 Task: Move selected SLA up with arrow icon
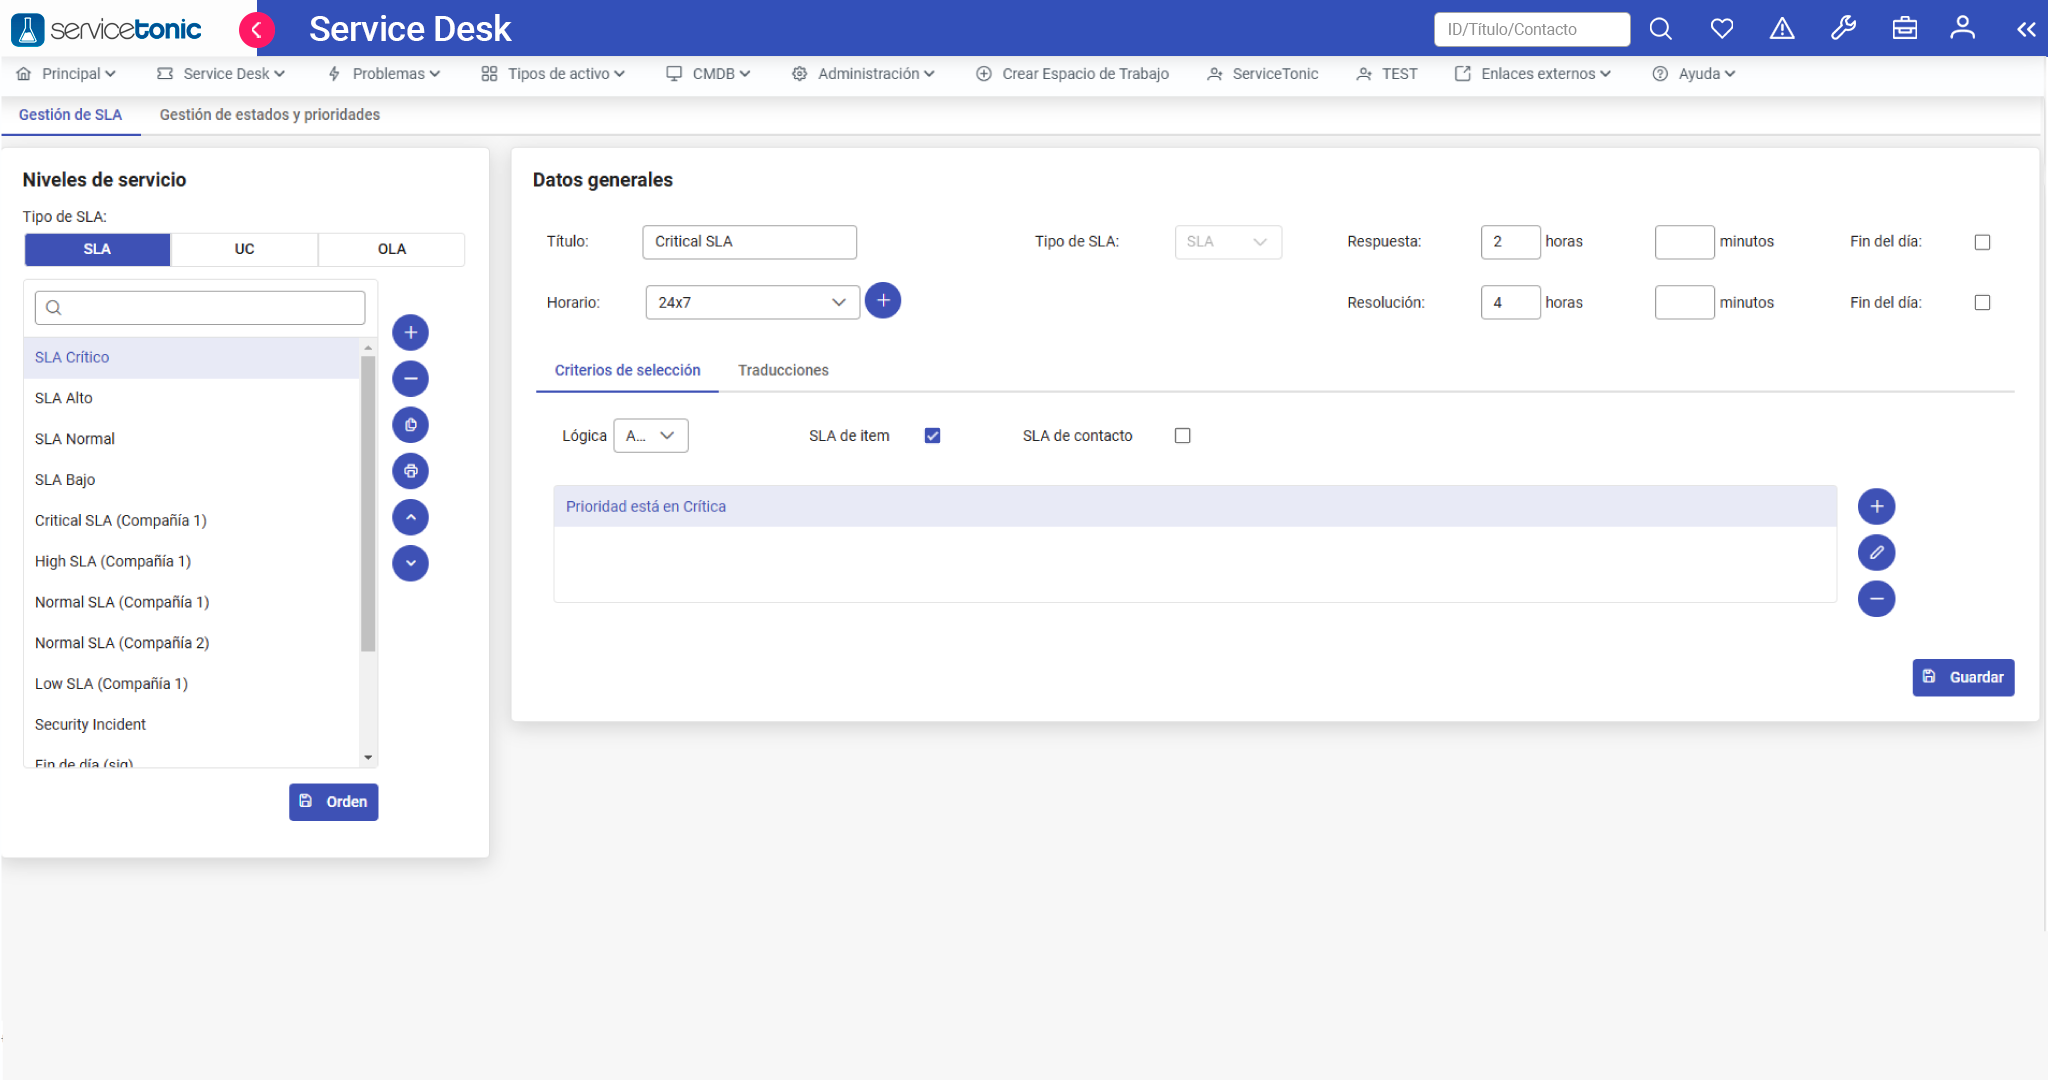click(410, 517)
